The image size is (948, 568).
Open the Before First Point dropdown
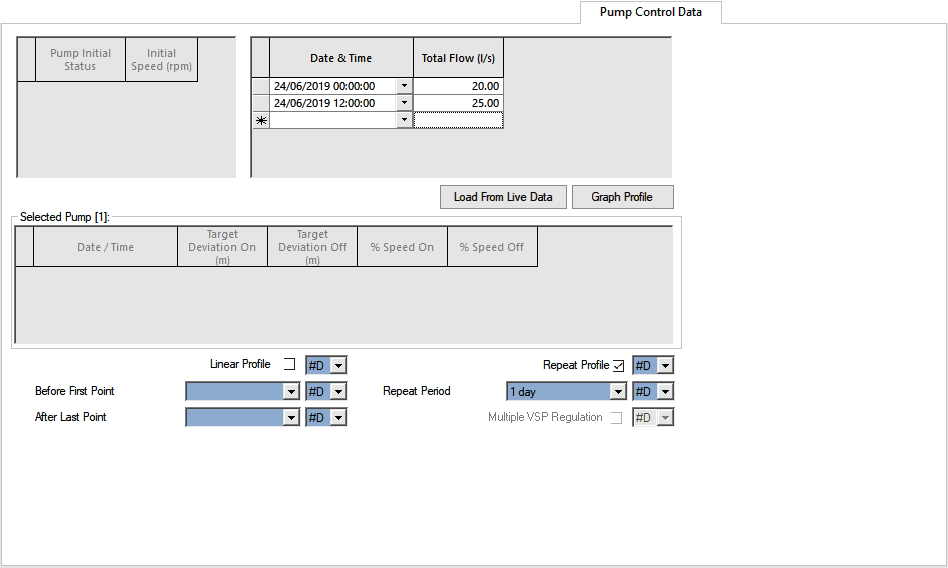(x=291, y=391)
